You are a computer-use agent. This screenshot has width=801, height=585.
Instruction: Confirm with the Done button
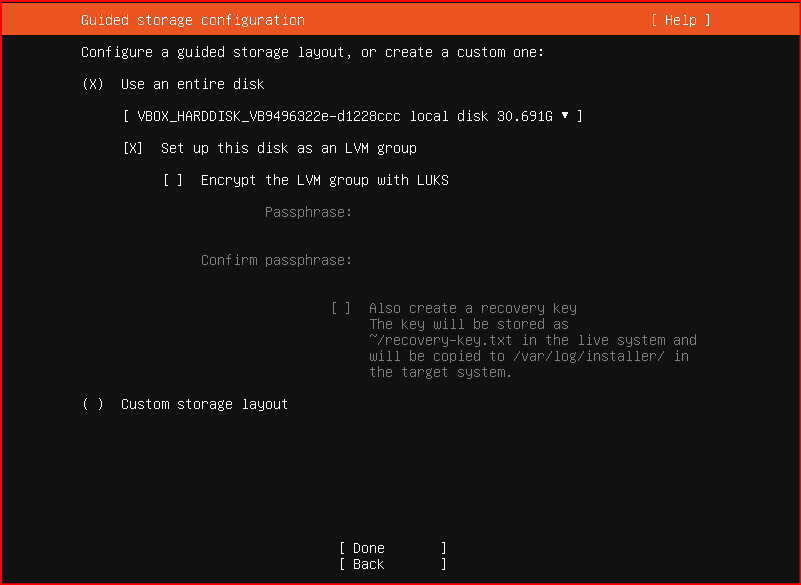click(393, 548)
